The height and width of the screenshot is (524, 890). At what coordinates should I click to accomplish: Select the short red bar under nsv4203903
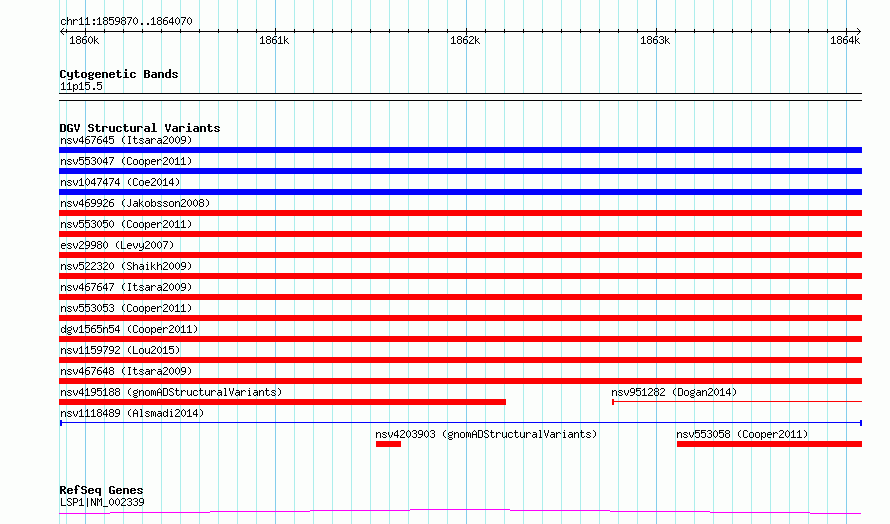[388, 444]
